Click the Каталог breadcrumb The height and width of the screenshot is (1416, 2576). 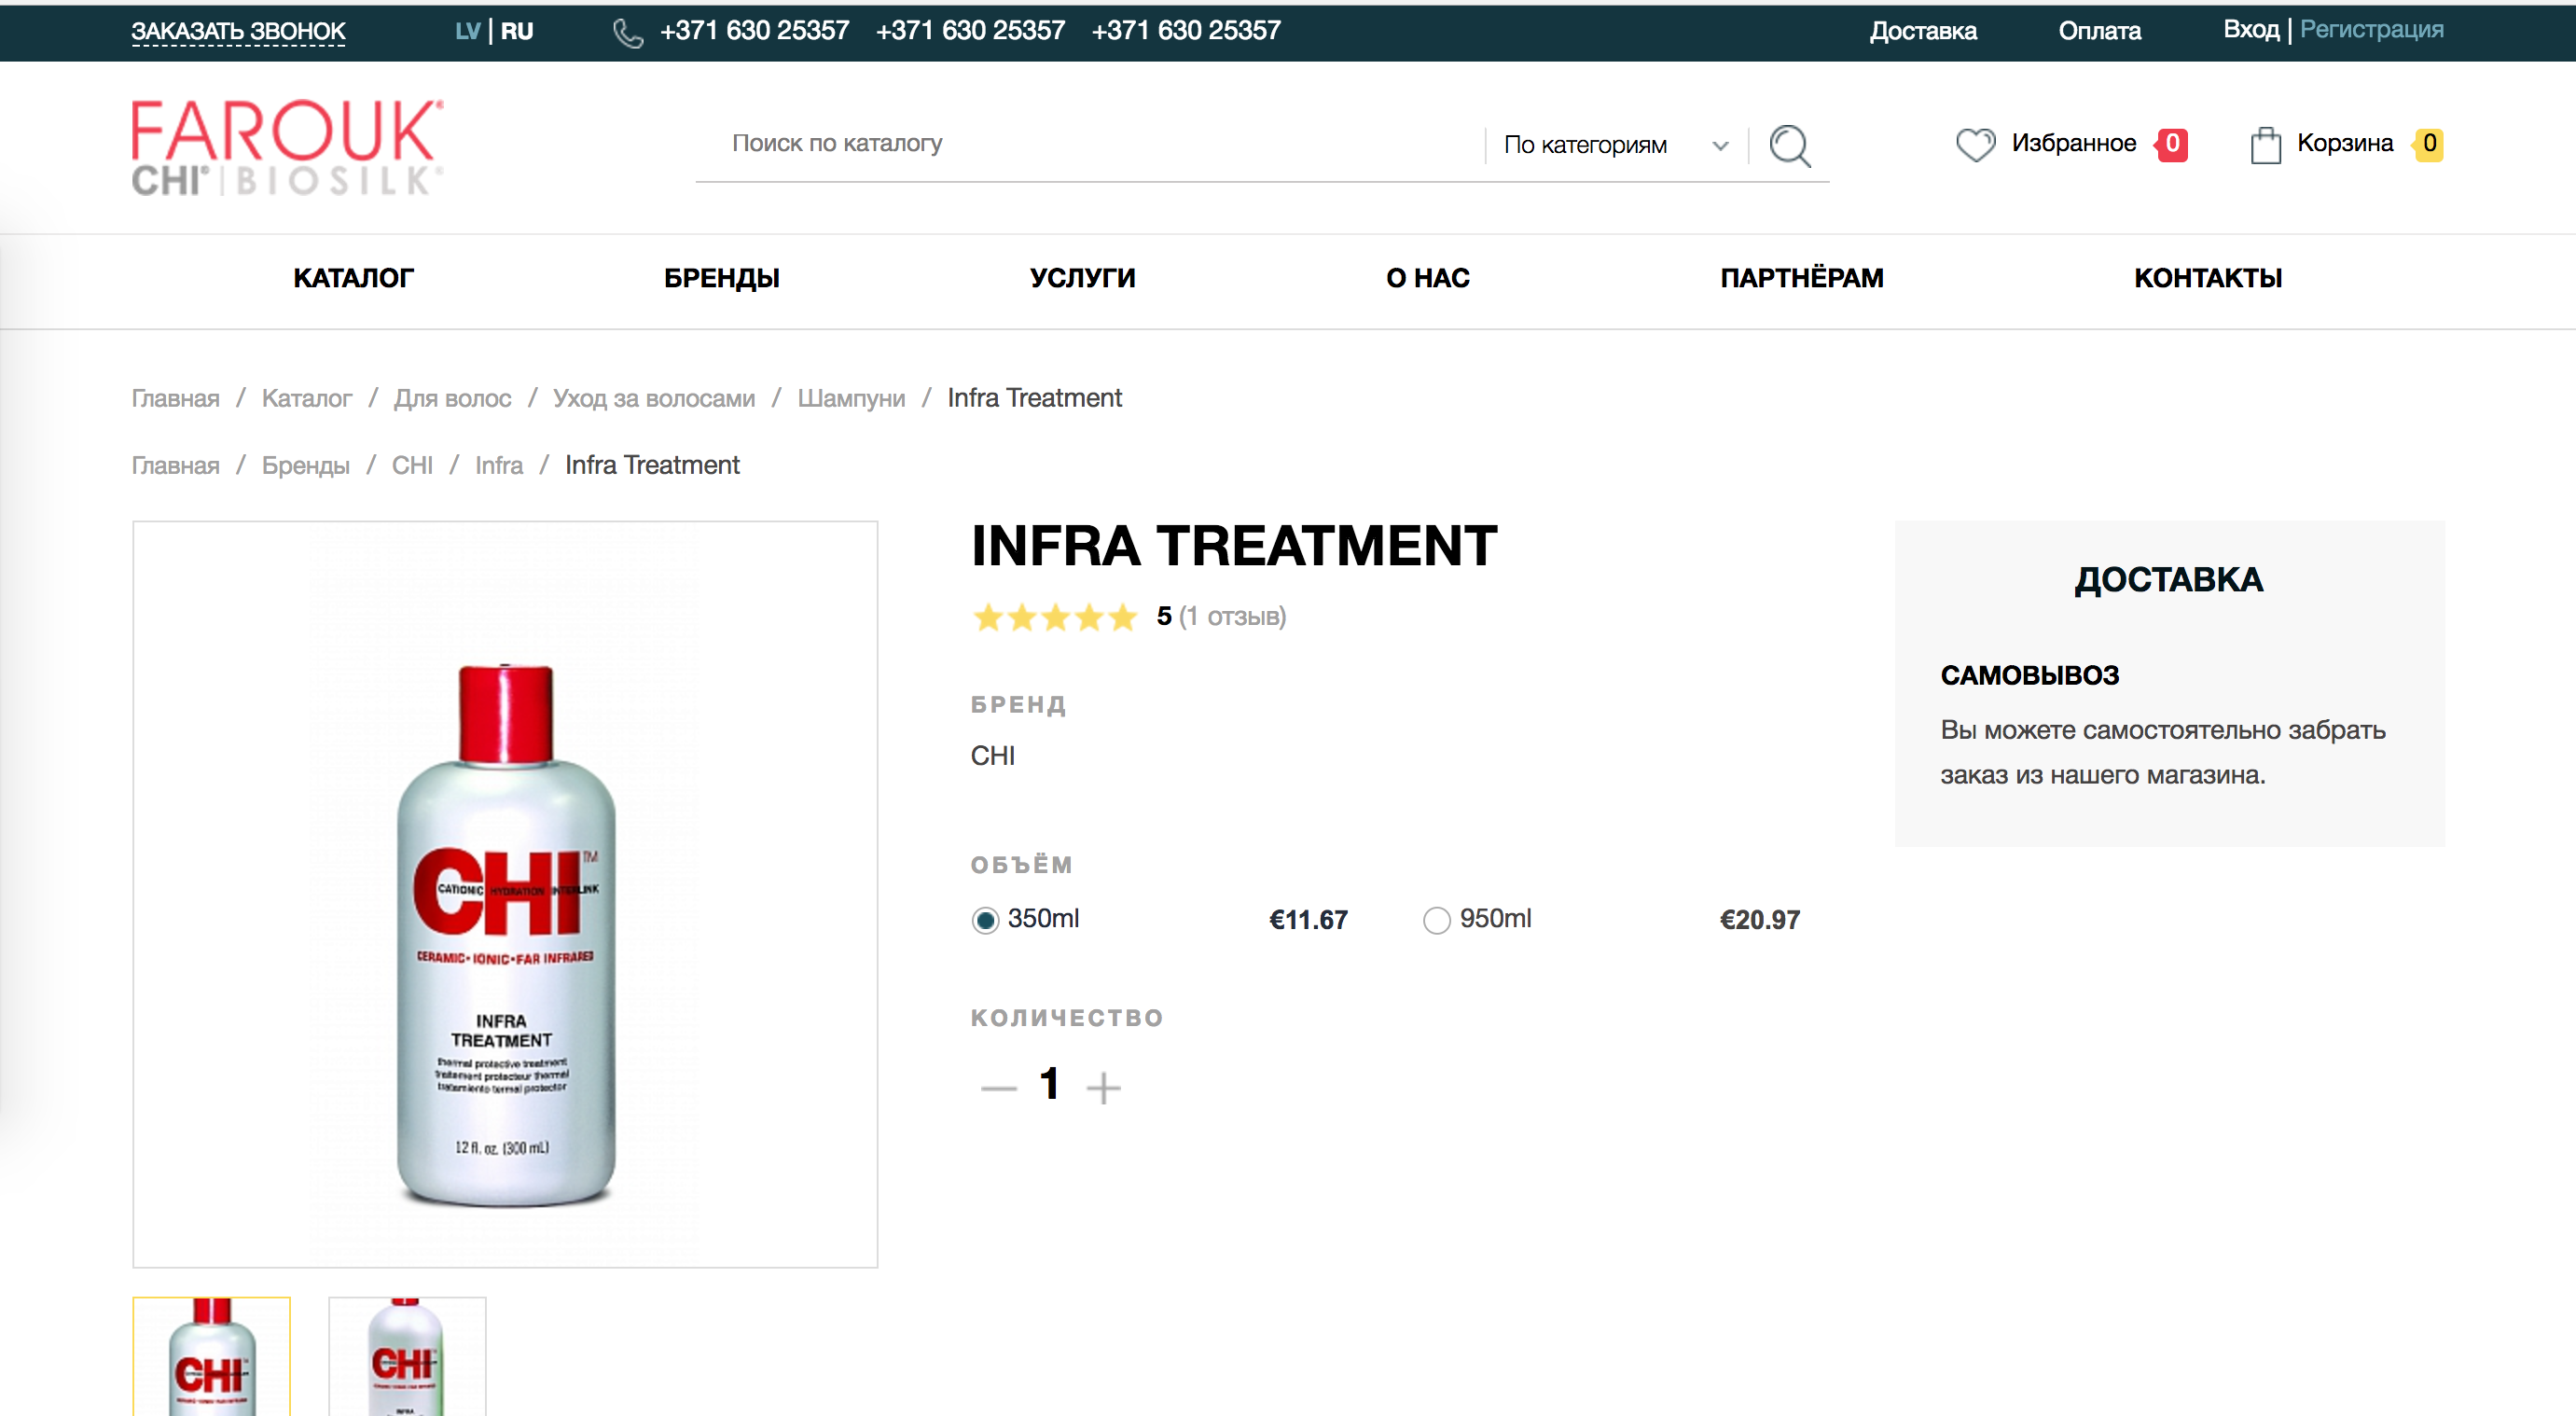tap(306, 398)
